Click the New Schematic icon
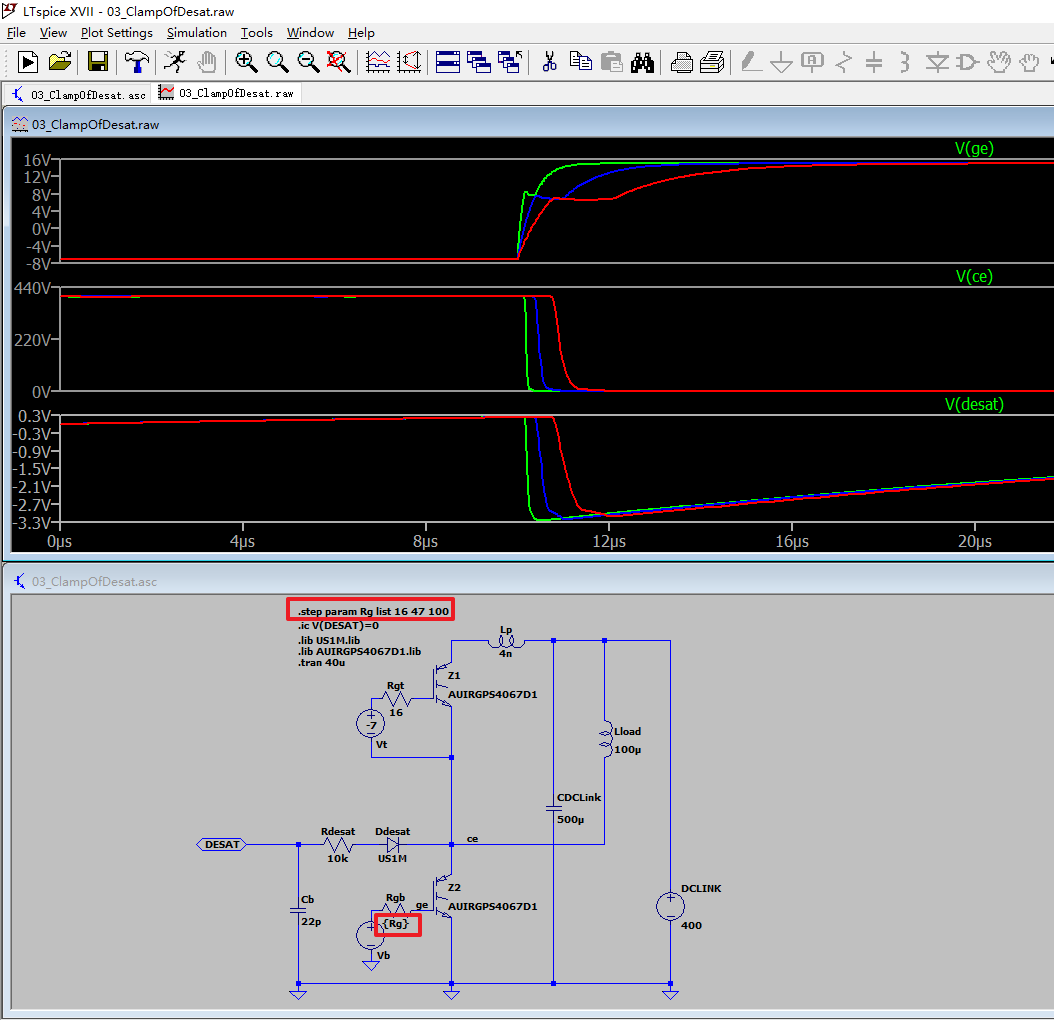Image resolution: width=1054 pixels, height=1020 pixels. click(x=28, y=62)
